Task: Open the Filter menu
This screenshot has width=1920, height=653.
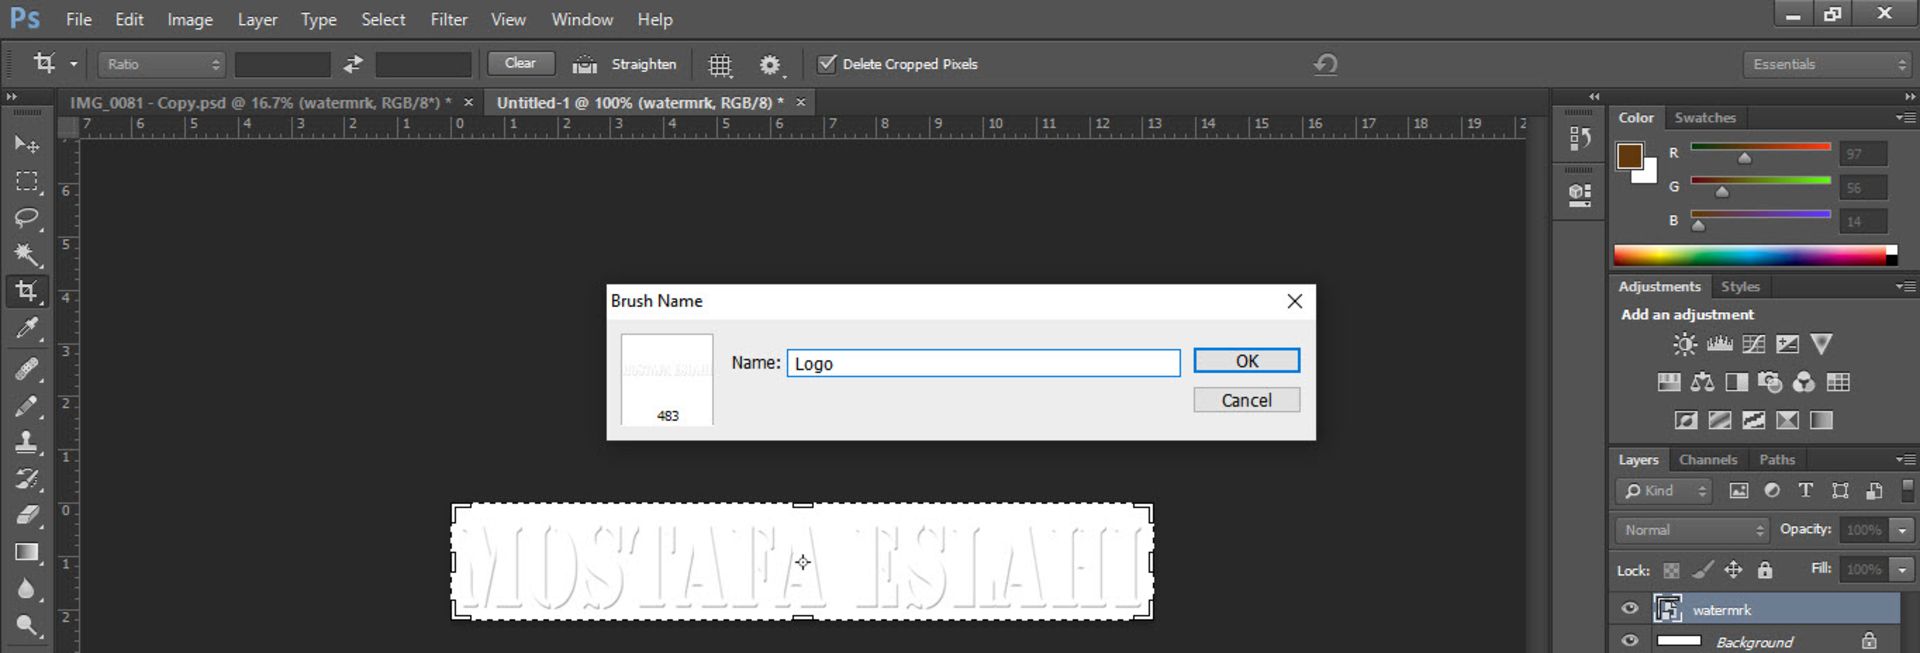Action: pos(449,19)
